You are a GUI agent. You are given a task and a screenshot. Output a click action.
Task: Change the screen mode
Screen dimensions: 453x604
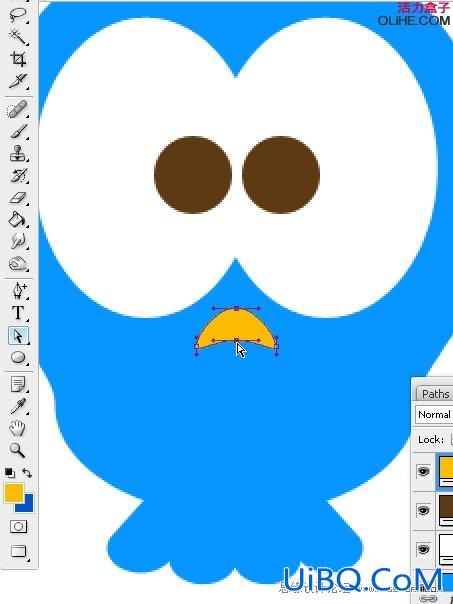[x=18, y=552]
